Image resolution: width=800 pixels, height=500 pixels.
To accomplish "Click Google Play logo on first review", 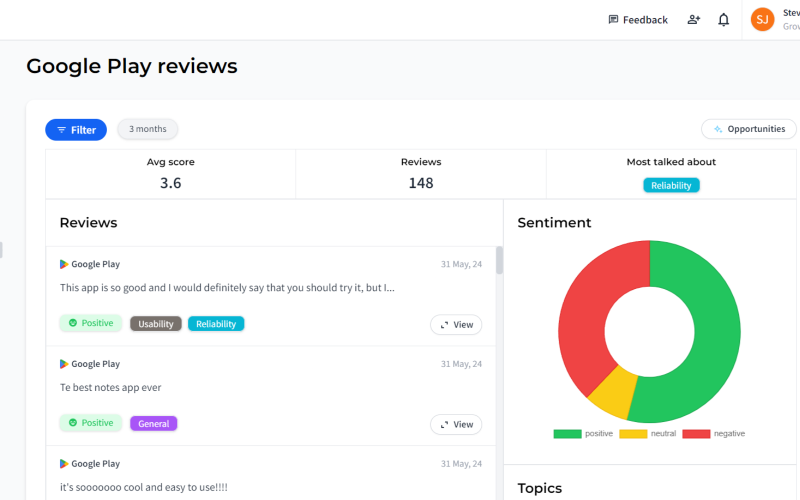I will pos(64,264).
